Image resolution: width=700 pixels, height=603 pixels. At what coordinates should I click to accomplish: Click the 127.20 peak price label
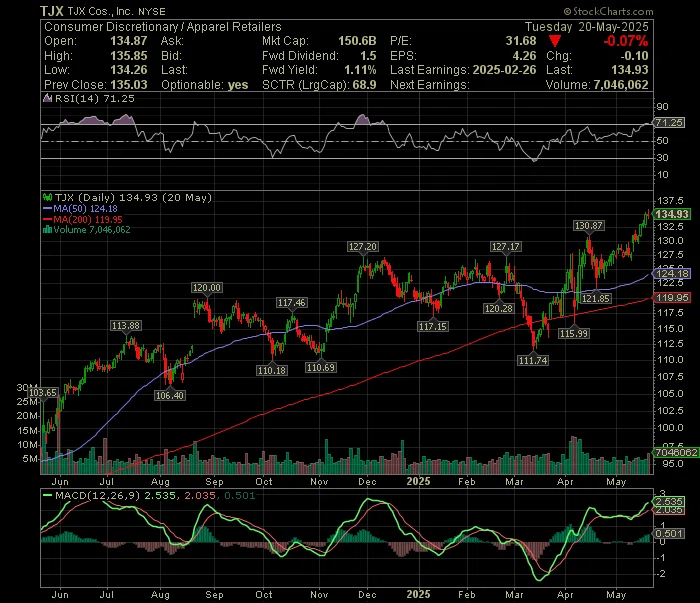tap(362, 247)
